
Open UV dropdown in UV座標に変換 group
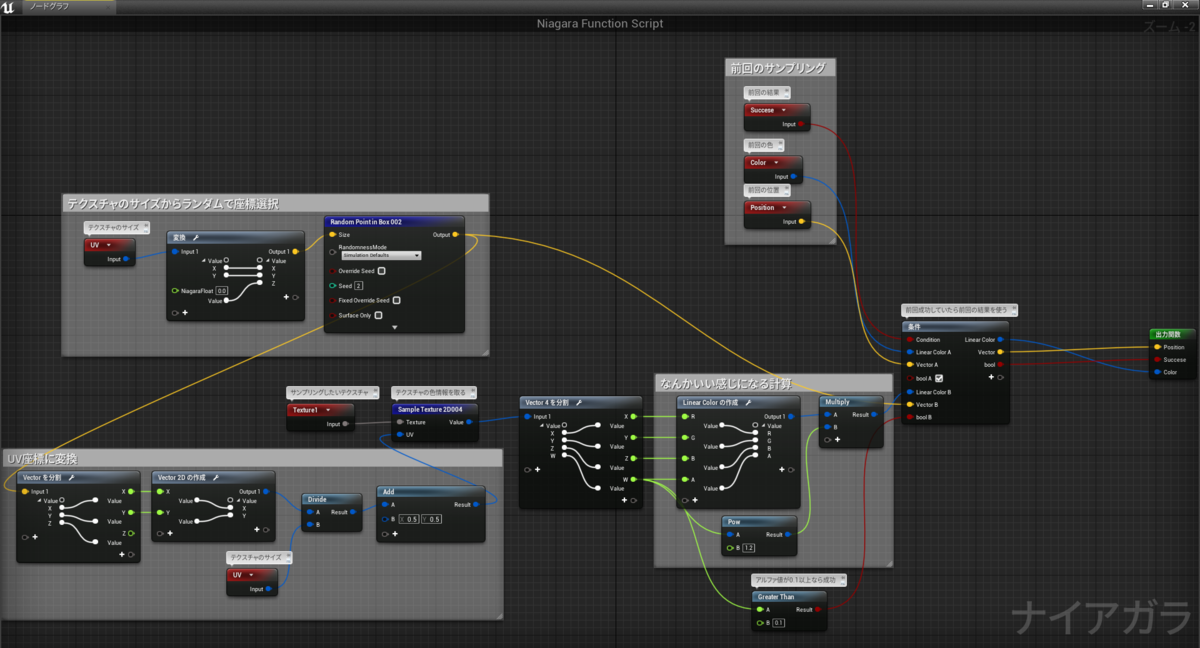coord(250,575)
